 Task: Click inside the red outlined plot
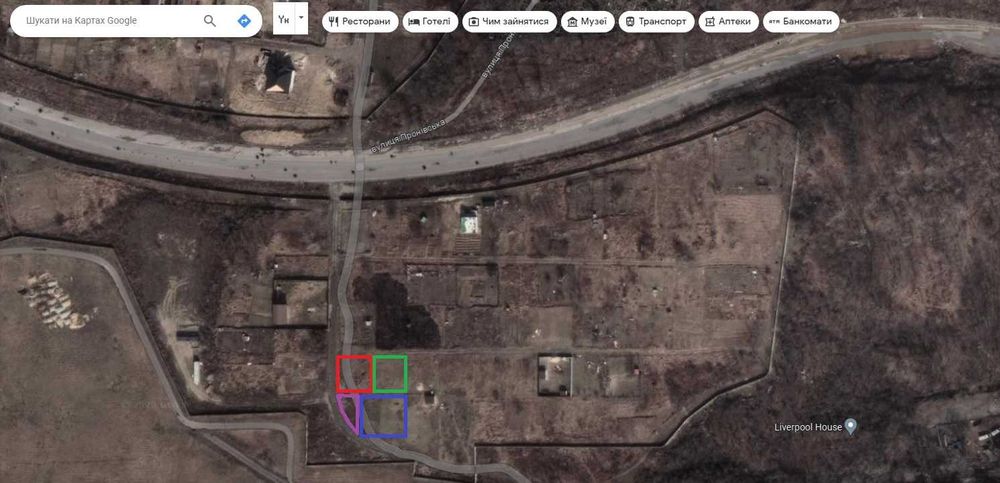tap(354, 374)
